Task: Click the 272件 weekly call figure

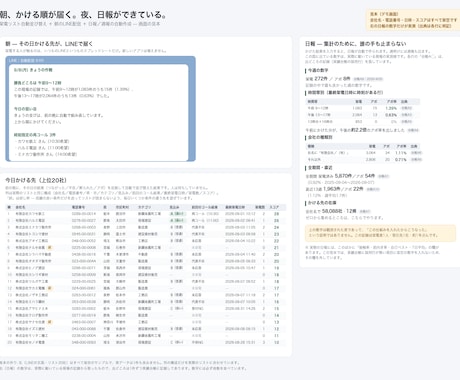Action: pyautogui.click(x=321, y=79)
